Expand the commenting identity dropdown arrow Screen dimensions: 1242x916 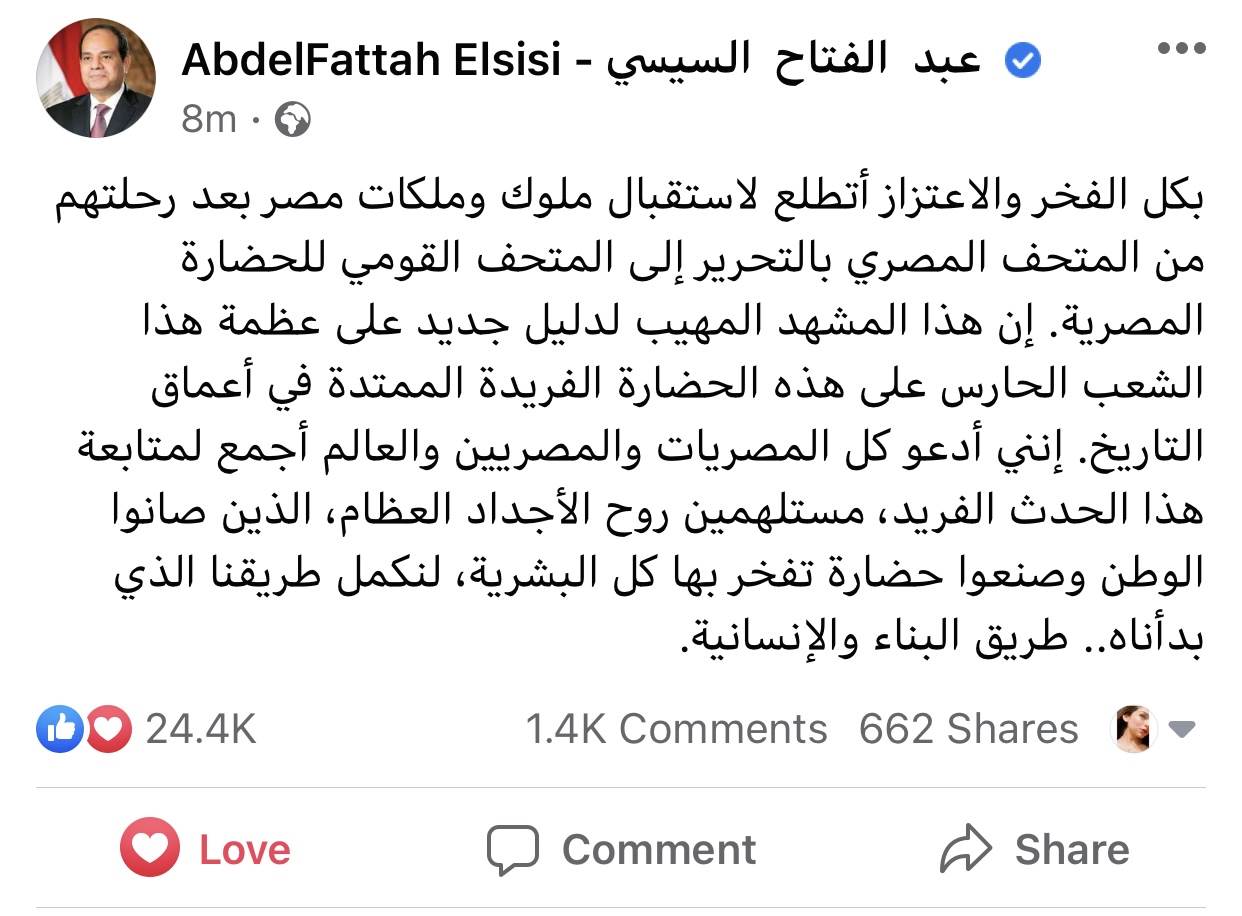1182,730
